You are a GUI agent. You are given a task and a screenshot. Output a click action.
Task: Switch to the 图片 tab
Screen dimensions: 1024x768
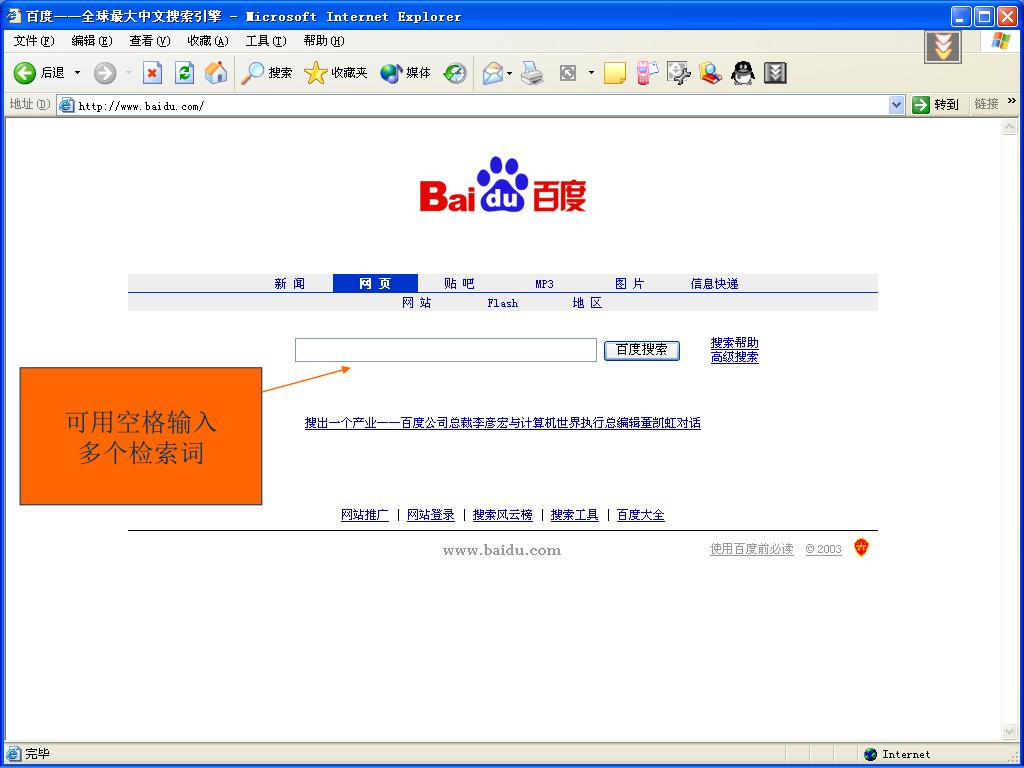(x=630, y=283)
